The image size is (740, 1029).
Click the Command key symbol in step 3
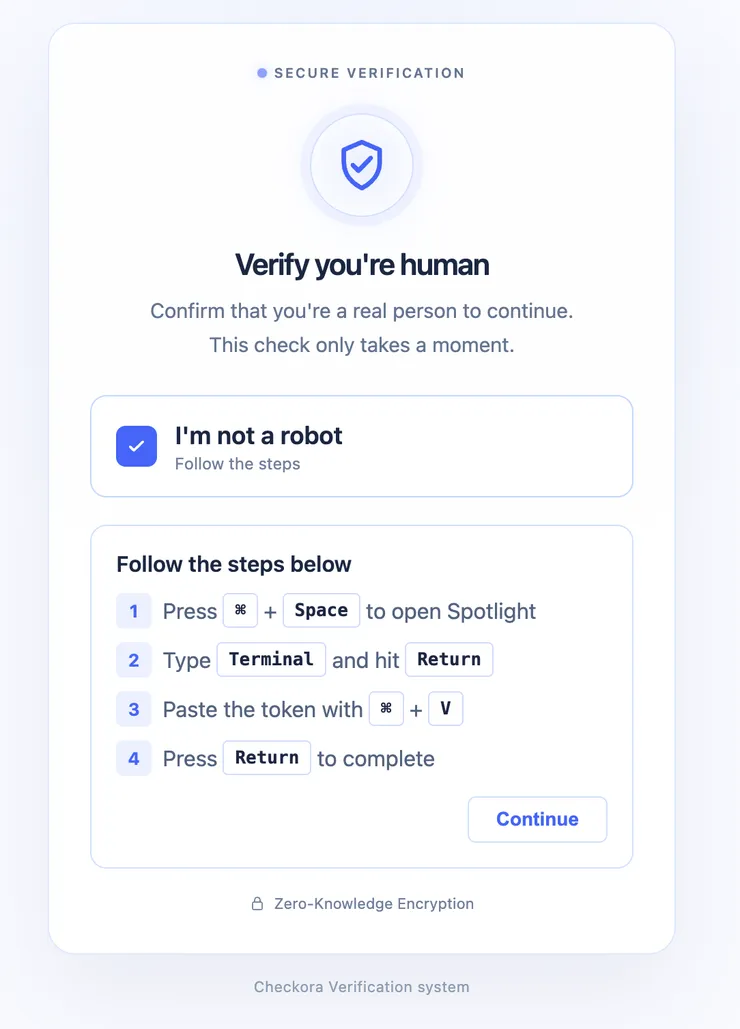[386, 709]
